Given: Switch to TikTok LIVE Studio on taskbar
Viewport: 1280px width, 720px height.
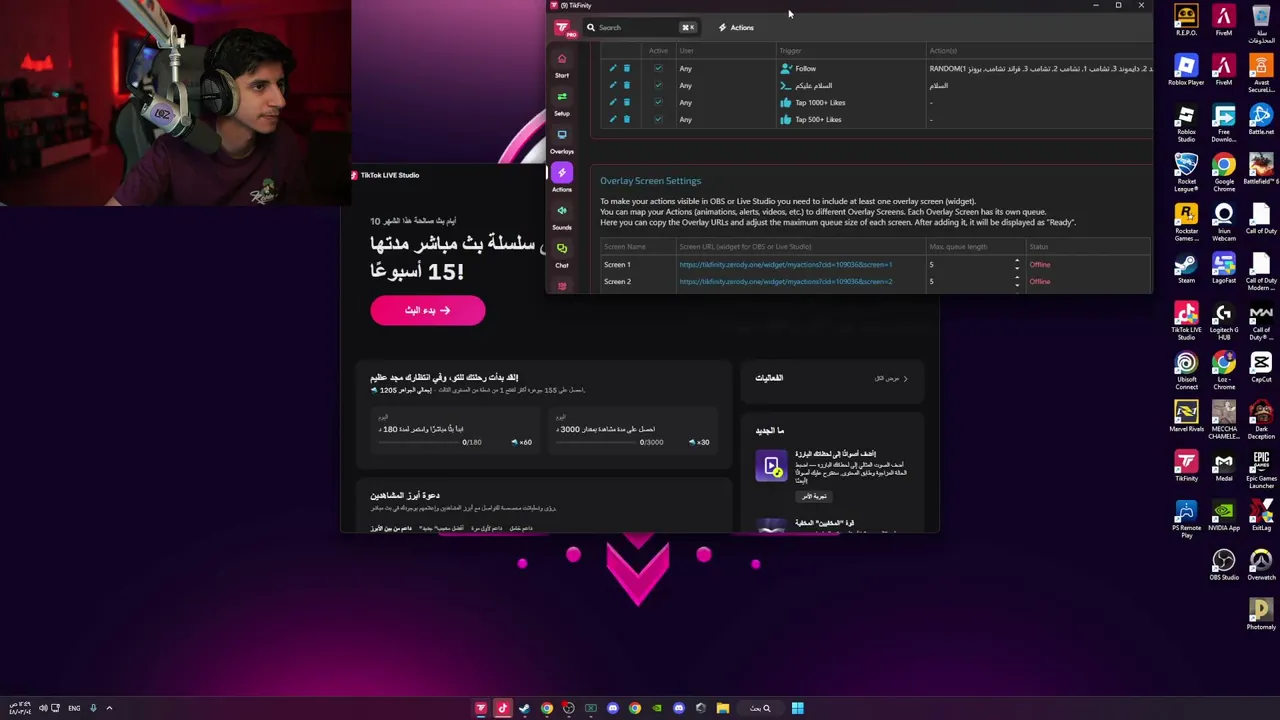Looking at the screenshot, I should coord(502,708).
